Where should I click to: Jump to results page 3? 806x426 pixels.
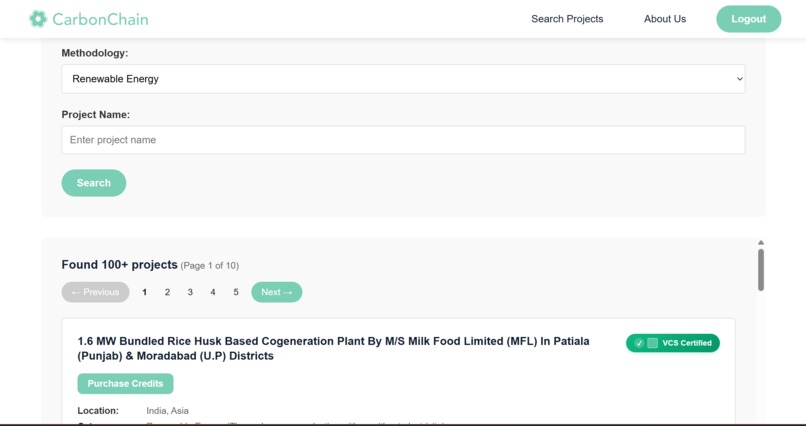(x=190, y=292)
